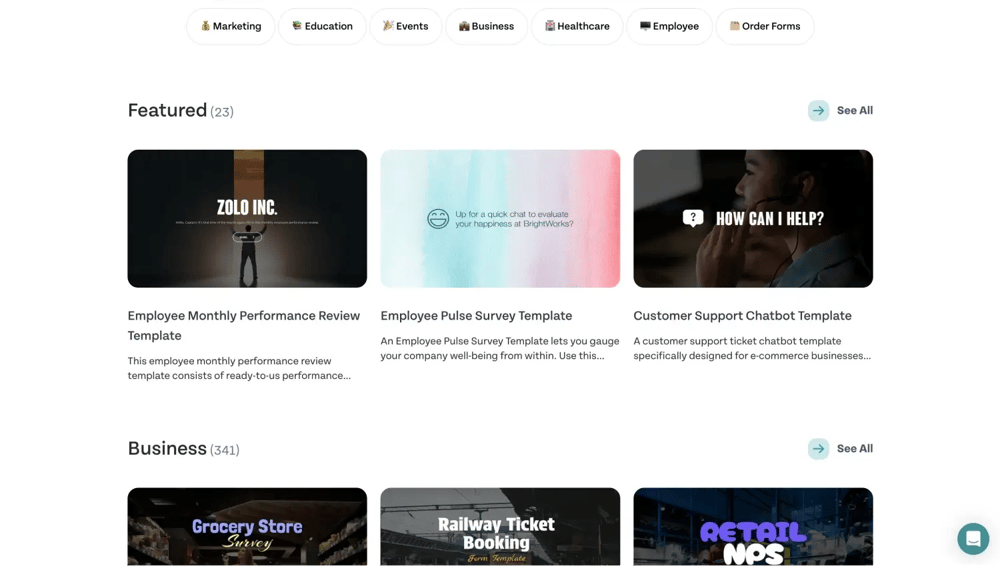This screenshot has width=1000, height=566.
Task: Open the Railway Ticket Booking thumbnail
Action: coord(500,526)
